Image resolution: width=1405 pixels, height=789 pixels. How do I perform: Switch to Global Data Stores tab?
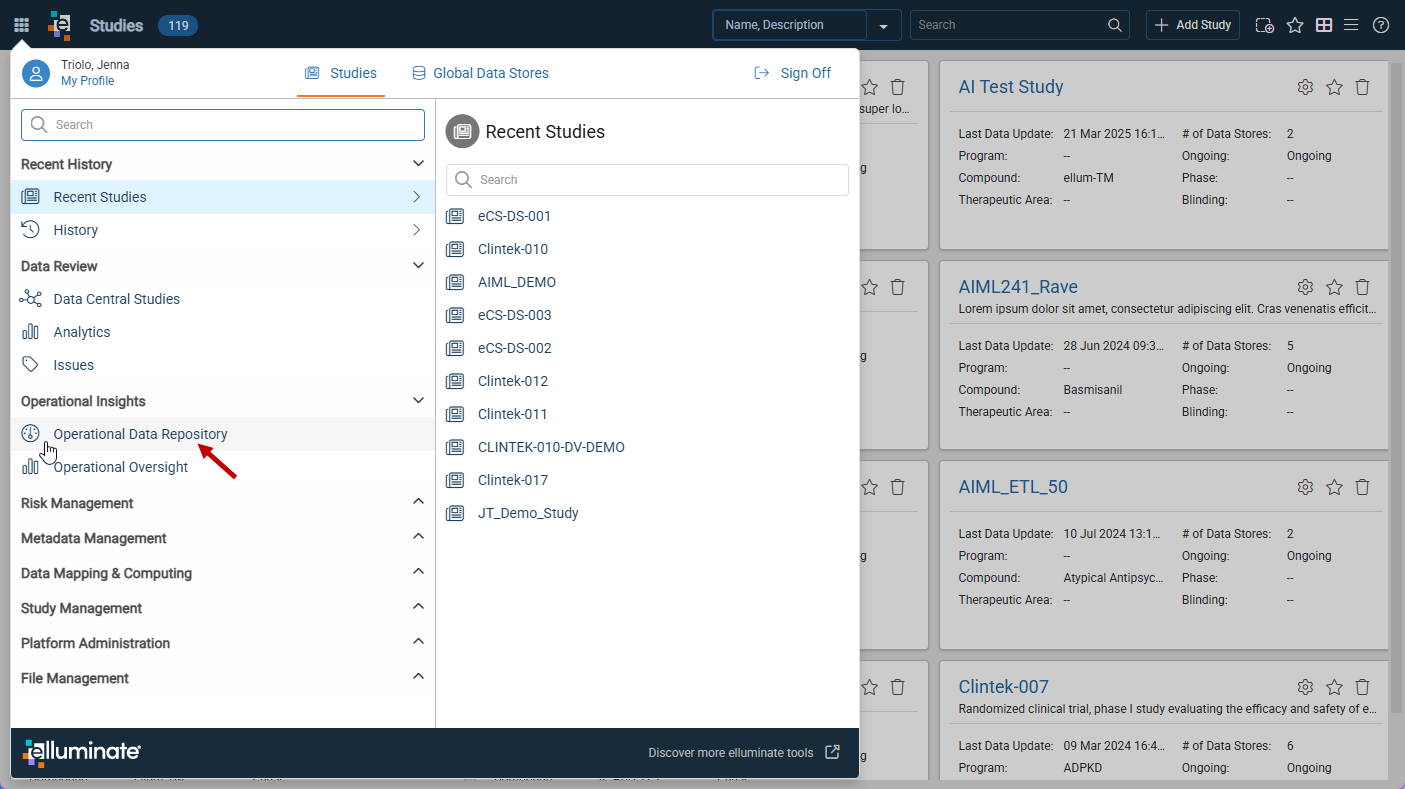click(480, 73)
